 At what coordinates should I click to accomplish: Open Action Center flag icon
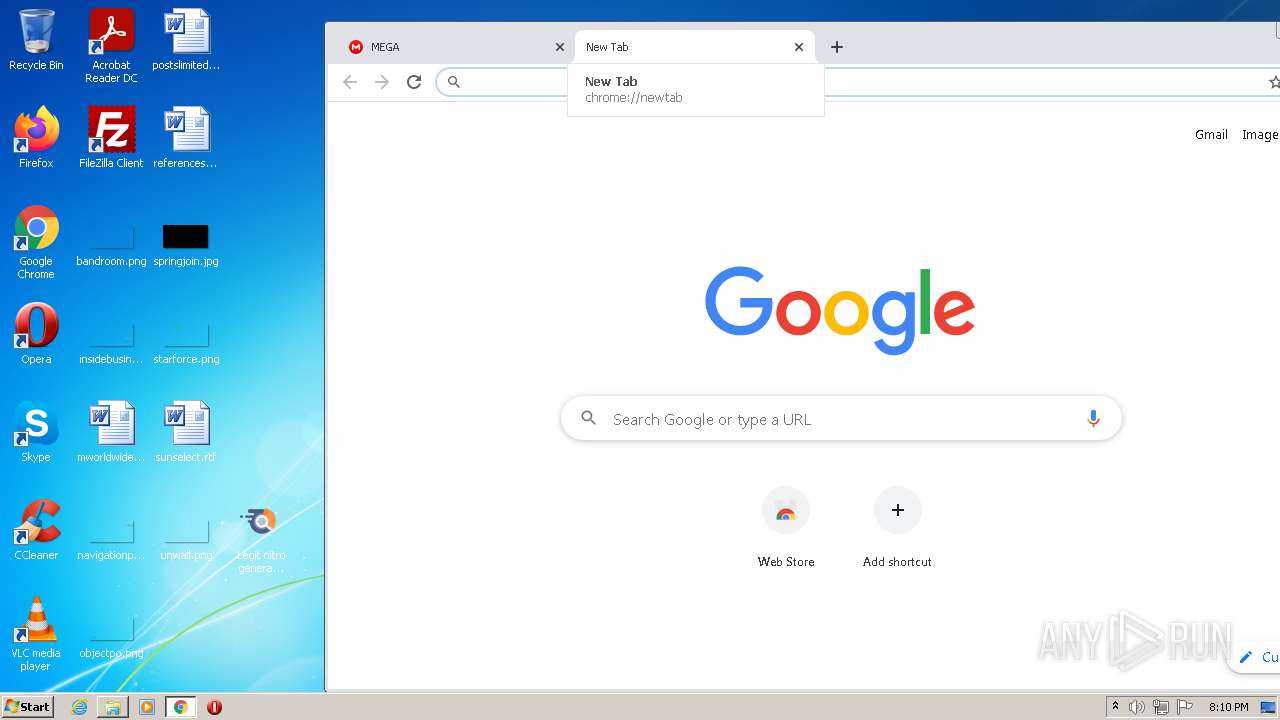click(x=1185, y=707)
